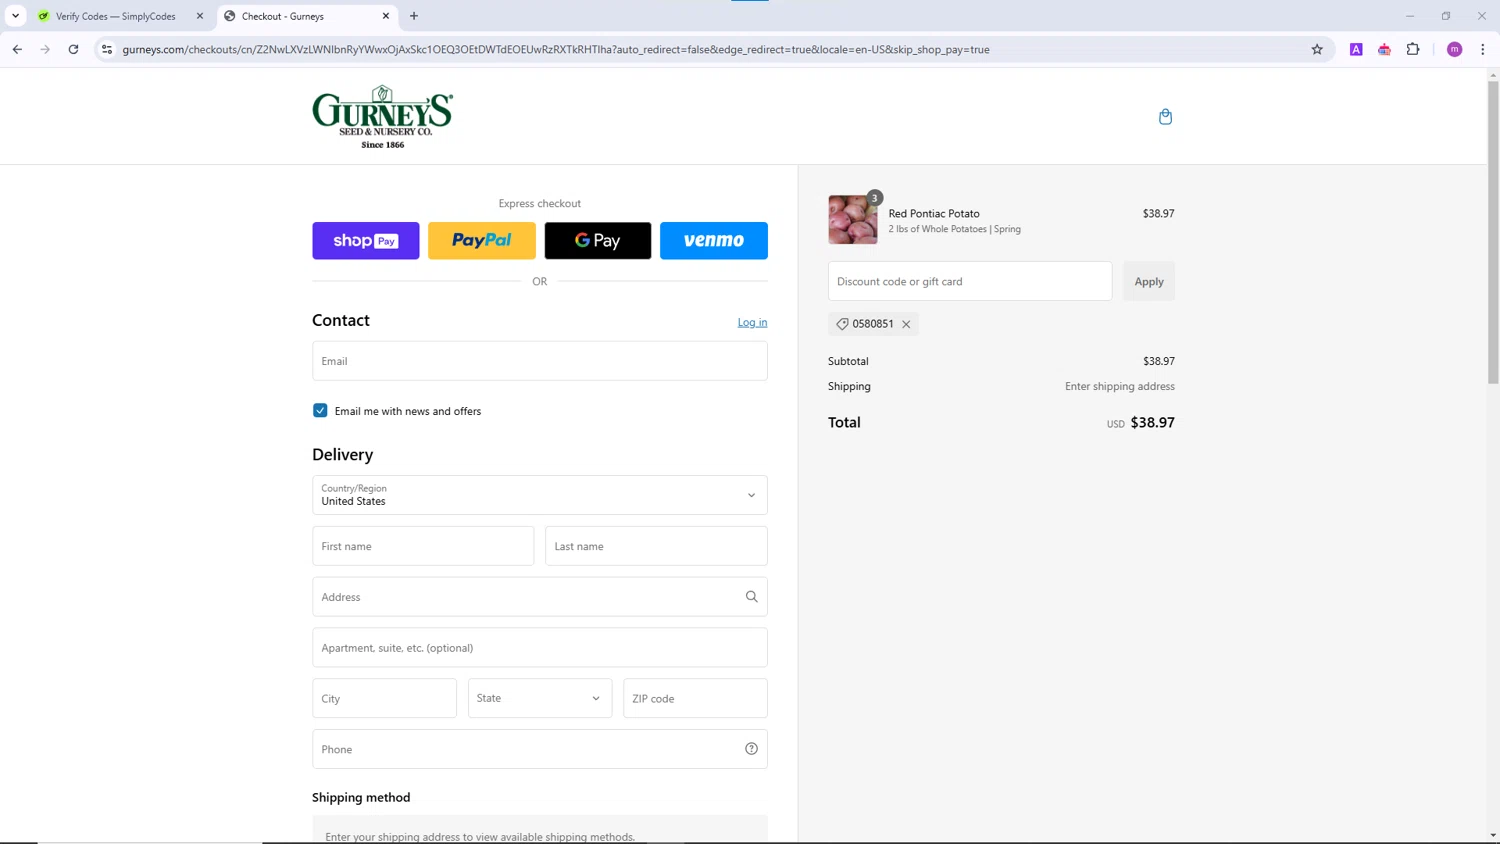Click the ZIP code field

point(695,698)
